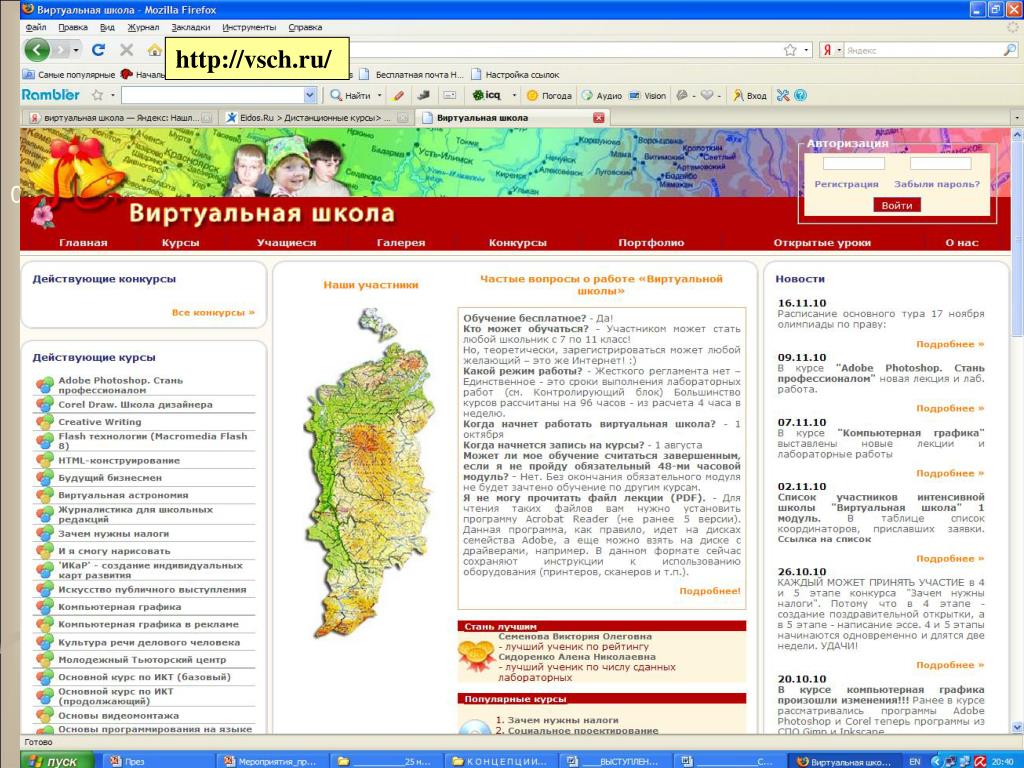This screenshot has width=1024, height=768.
Task: Open the Corel Draw. Школа дизайнера course
Action: tap(135, 404)
